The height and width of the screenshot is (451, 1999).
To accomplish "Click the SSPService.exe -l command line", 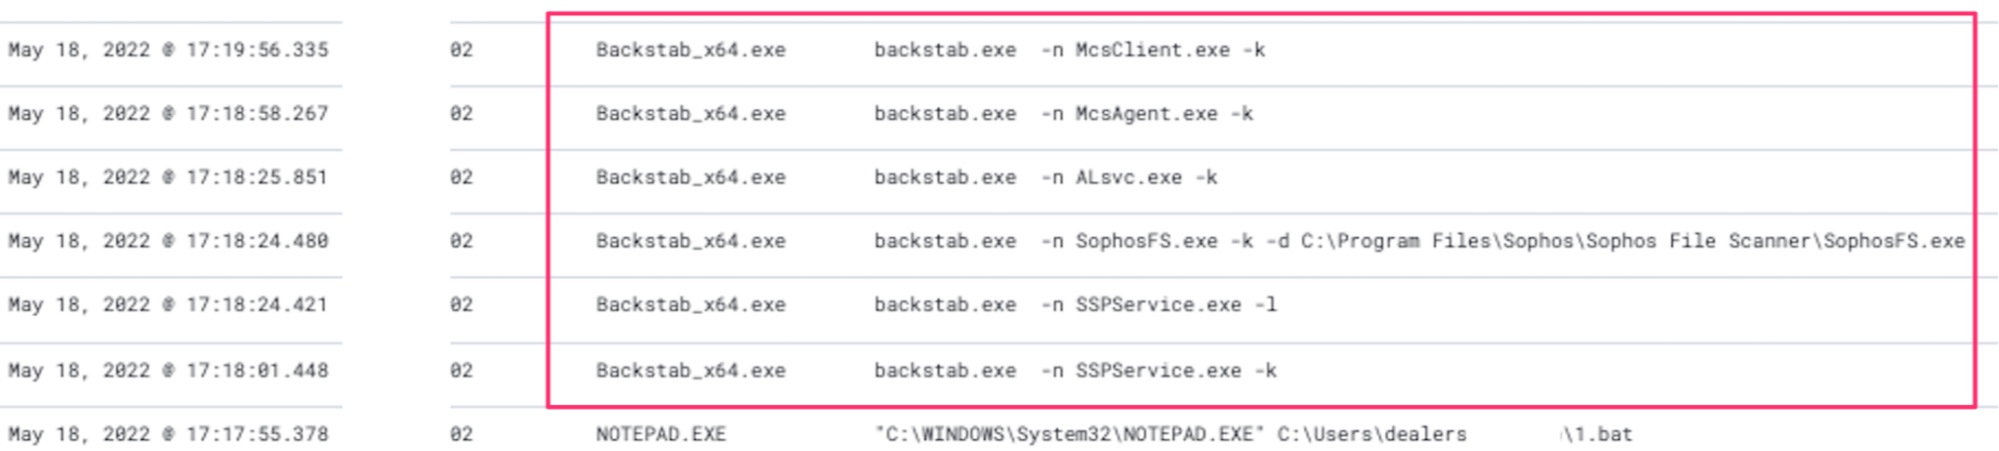I will [x=1075, y=305].
